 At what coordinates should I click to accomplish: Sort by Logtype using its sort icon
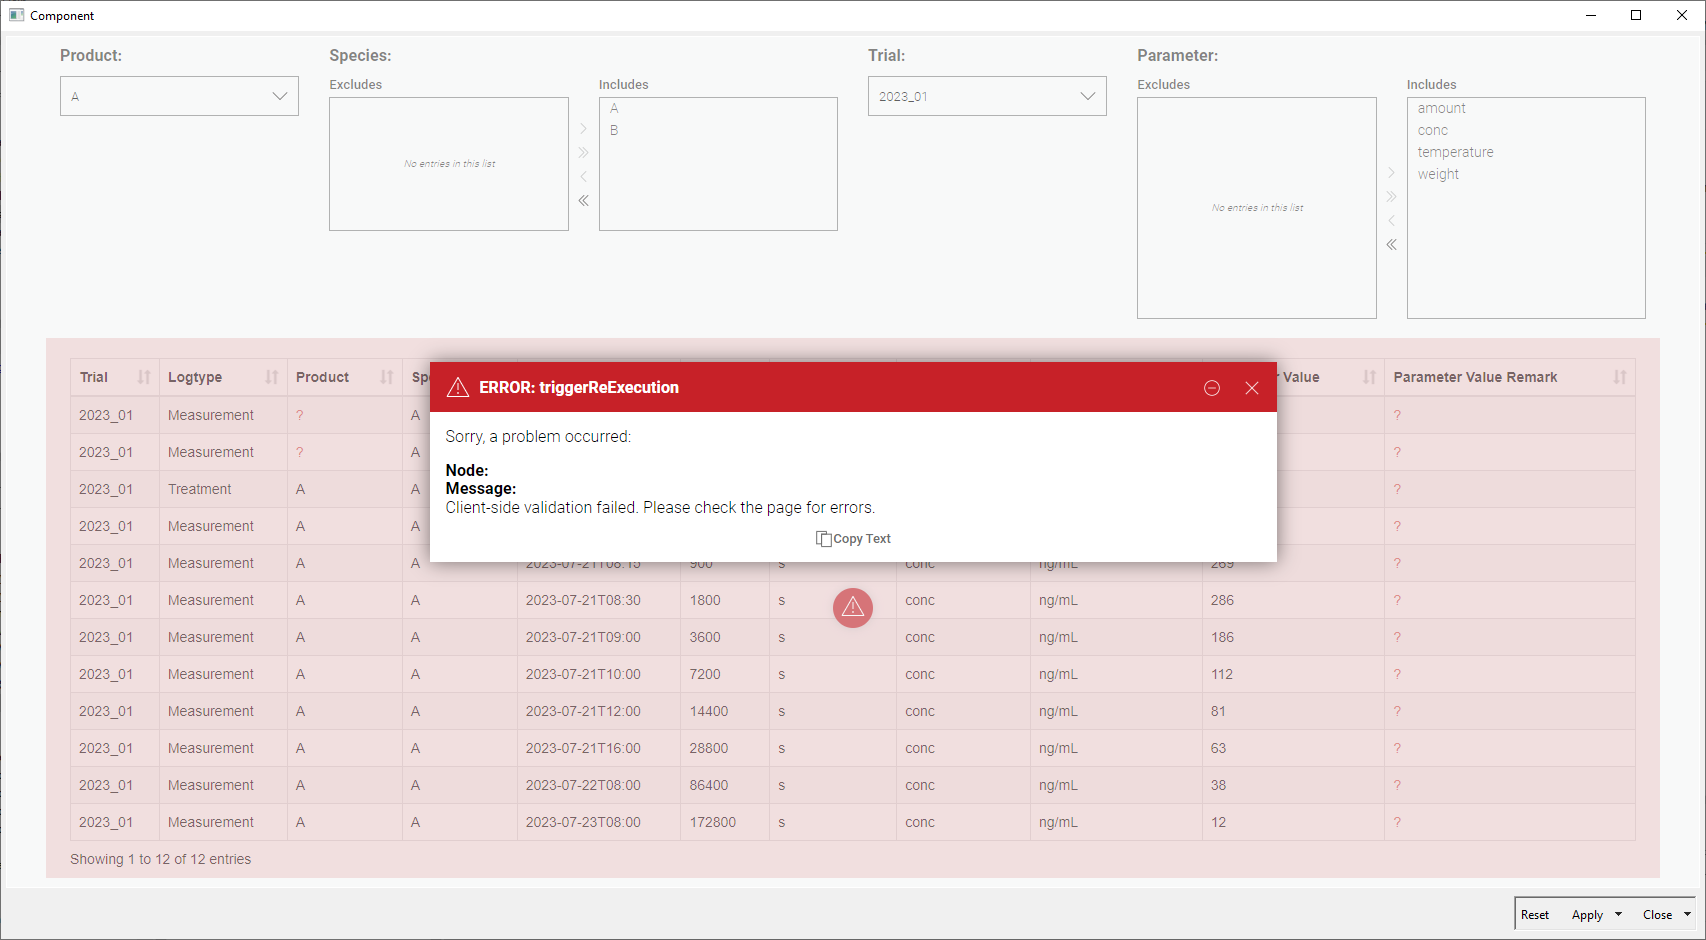coord(271,377)
